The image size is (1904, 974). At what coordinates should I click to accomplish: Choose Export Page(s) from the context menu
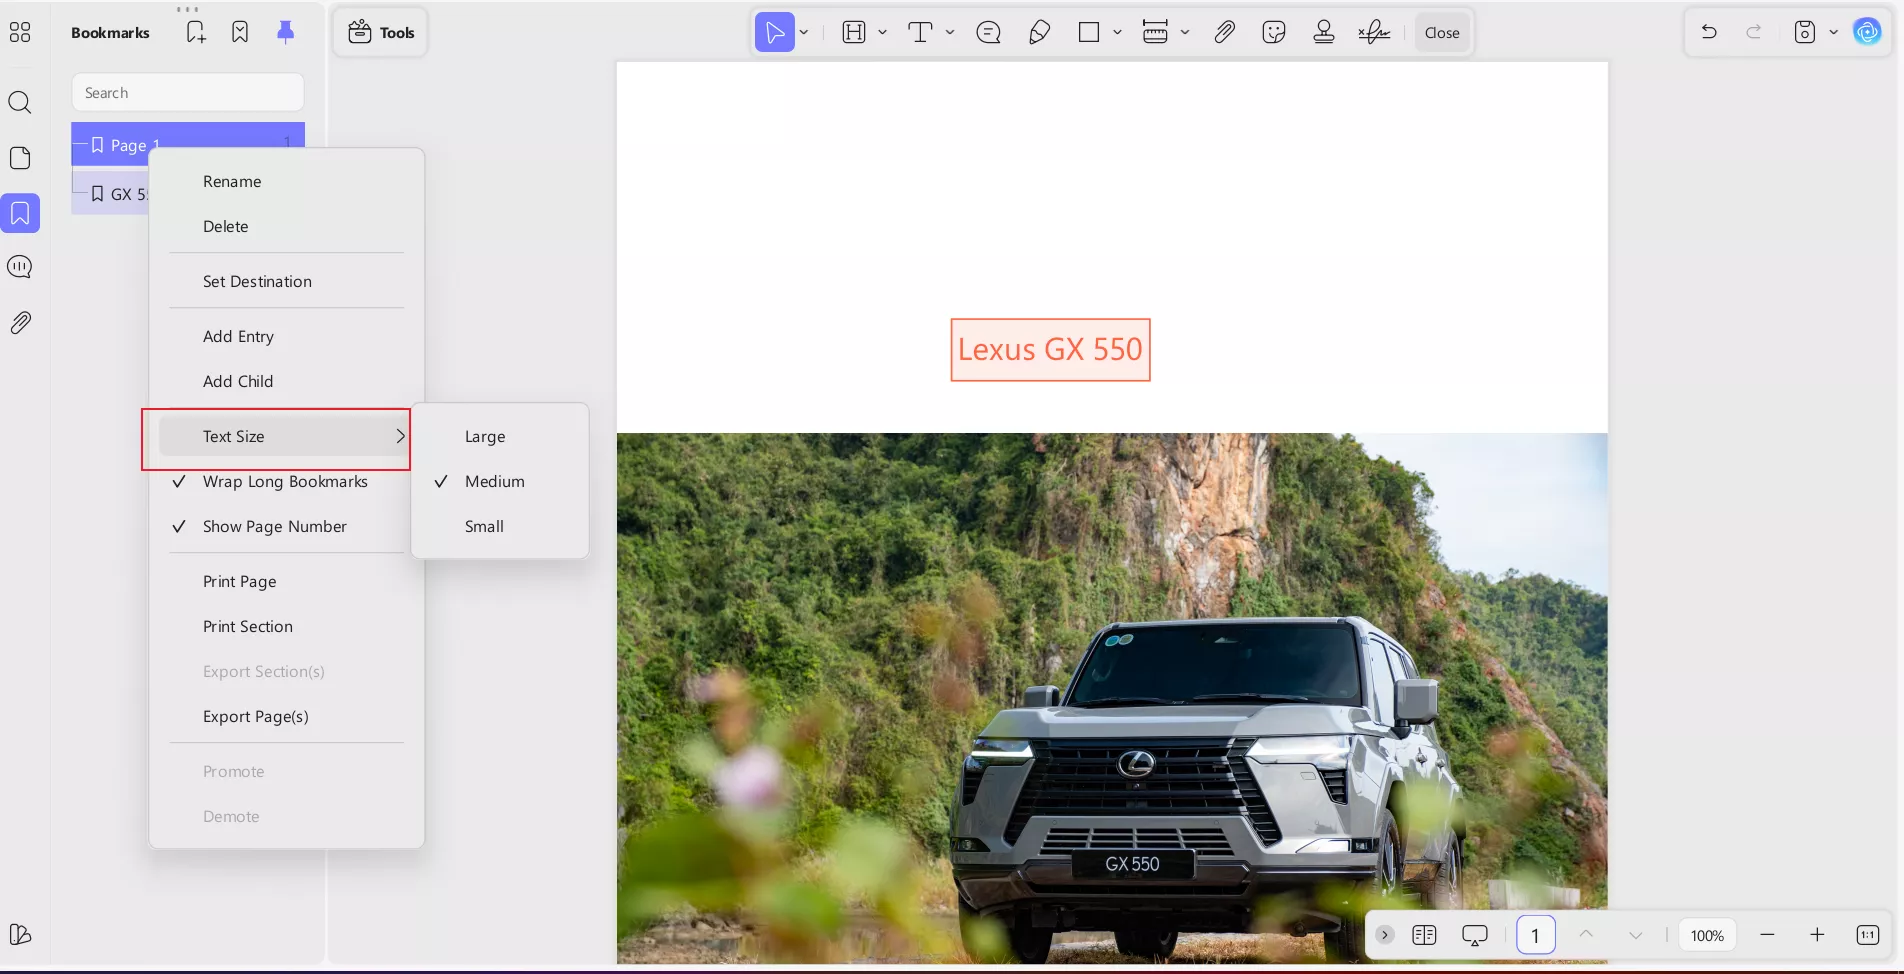[256, 716]
